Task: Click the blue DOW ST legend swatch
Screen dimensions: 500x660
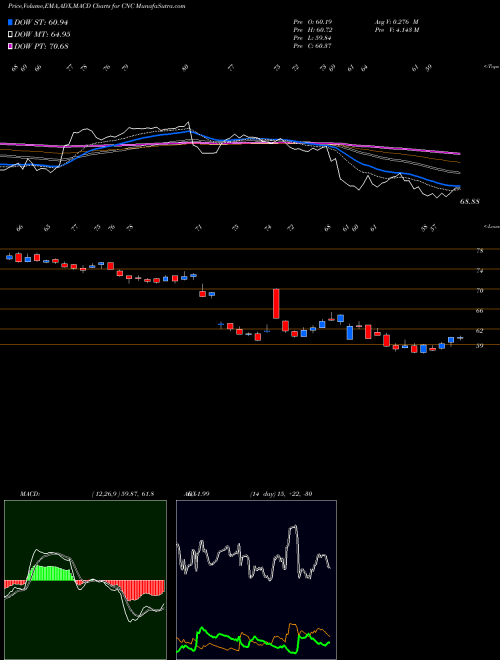Action: 10,22
